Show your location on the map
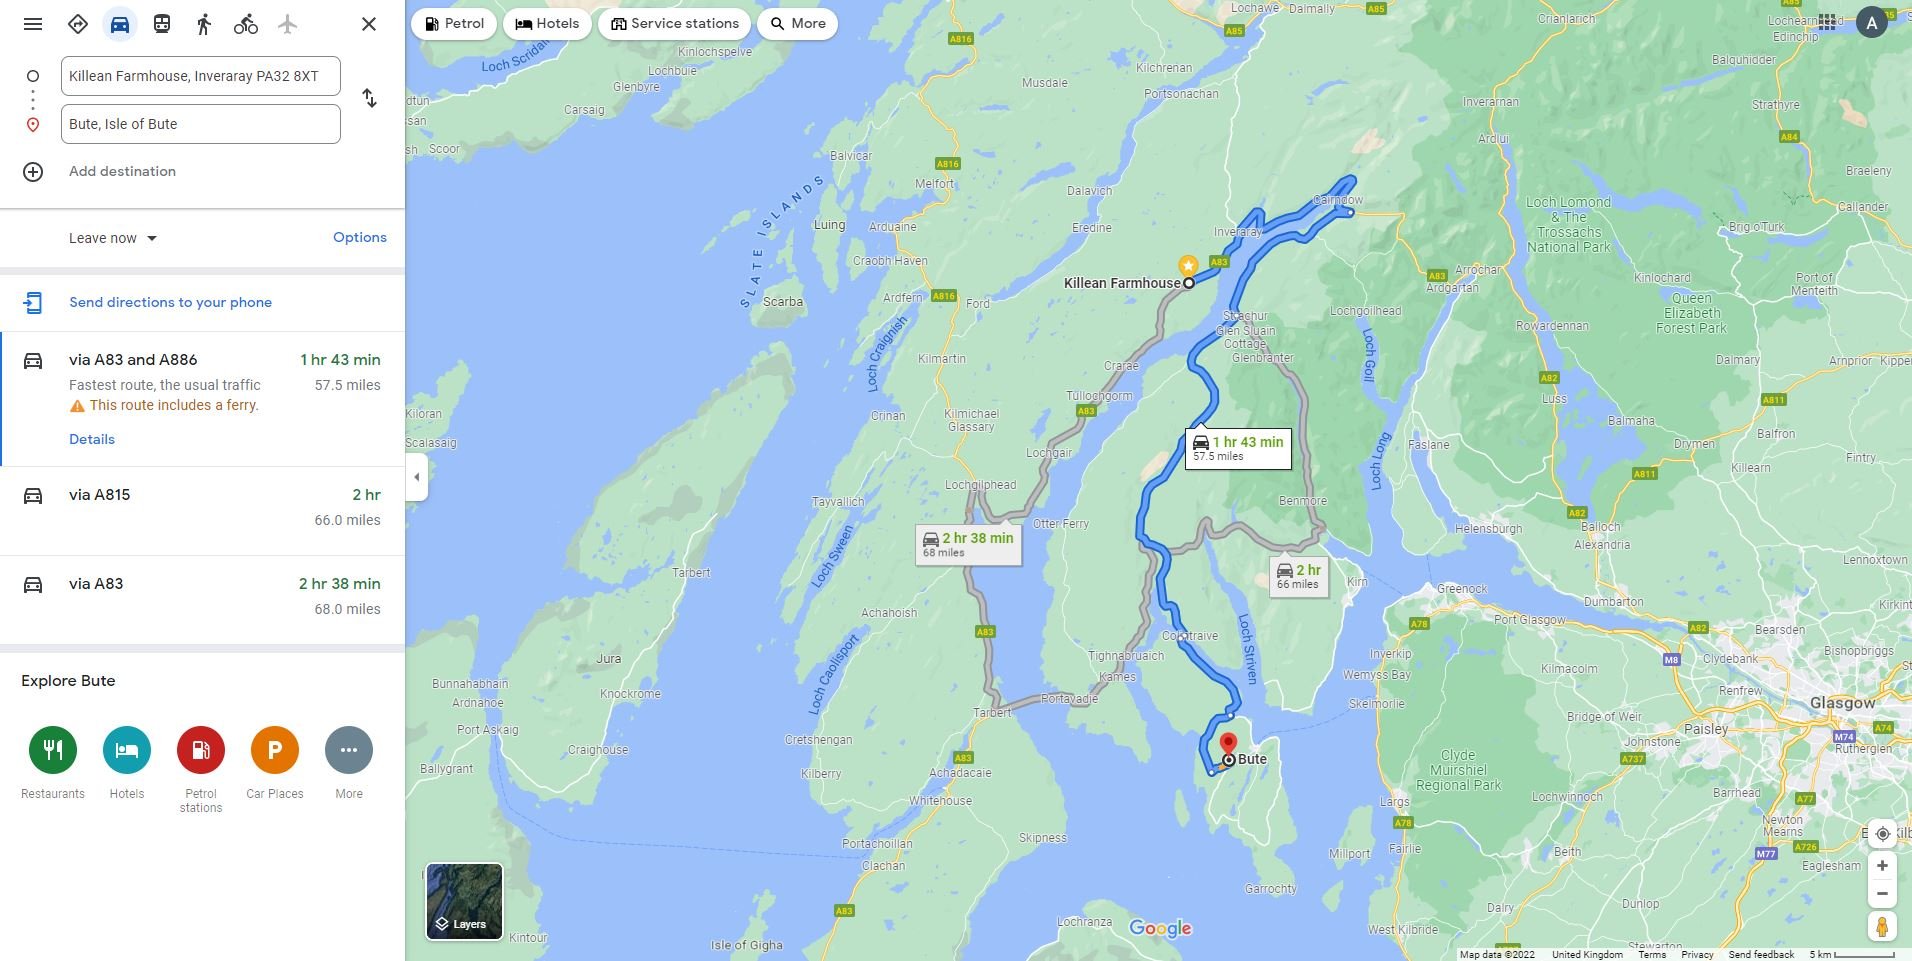The height and width of the screenshot is (961, 1912). (x=1882, y=834)
